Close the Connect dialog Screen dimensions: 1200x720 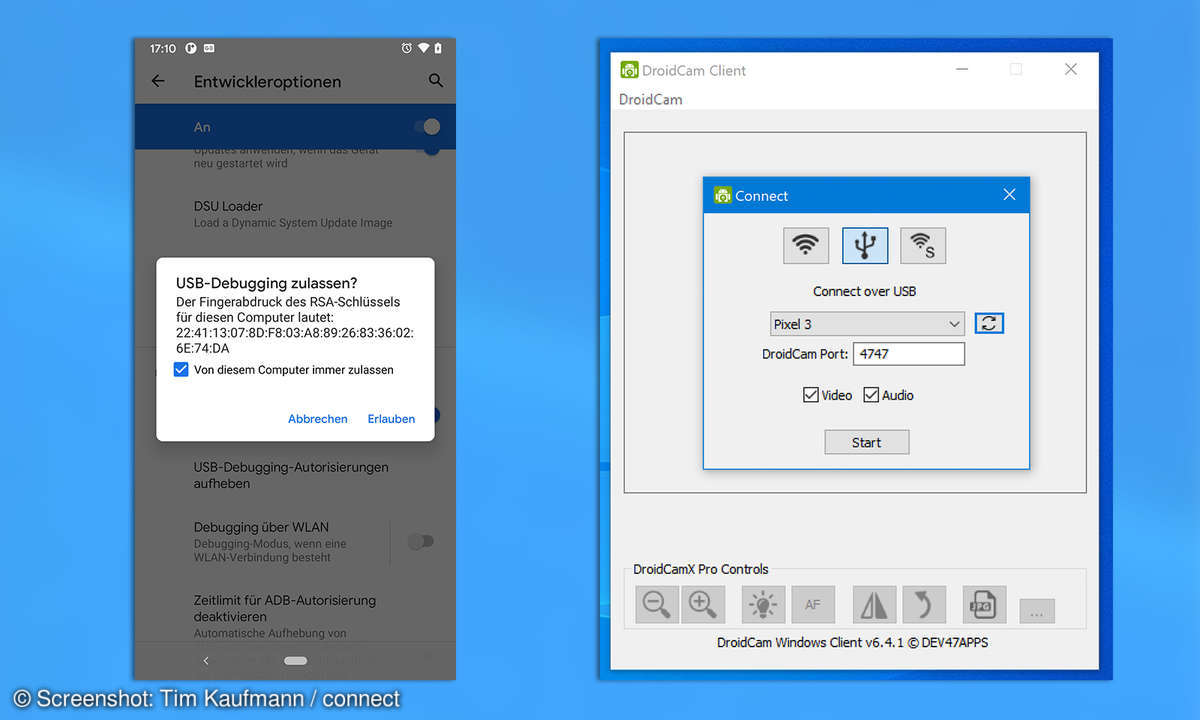[1009, 195]
